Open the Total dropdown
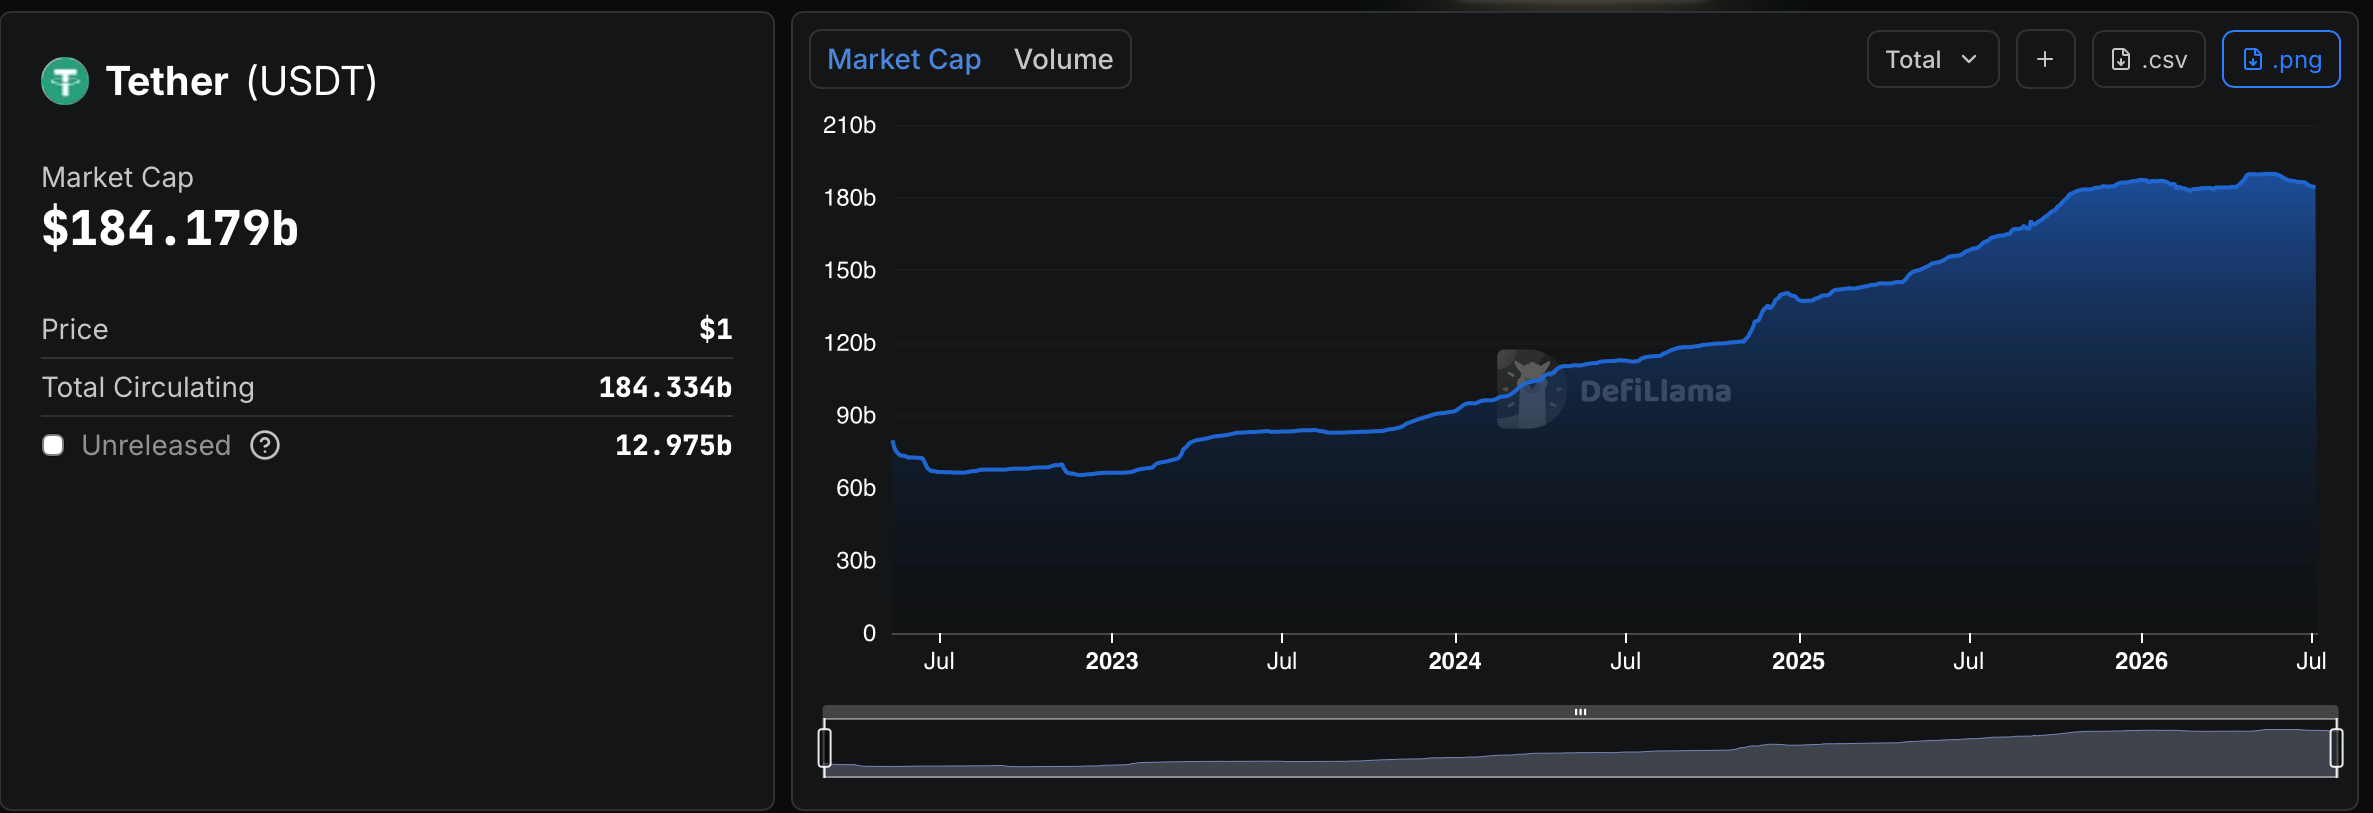The width and height of the screenshot is (2373, 813). (x=1932, y=59)
